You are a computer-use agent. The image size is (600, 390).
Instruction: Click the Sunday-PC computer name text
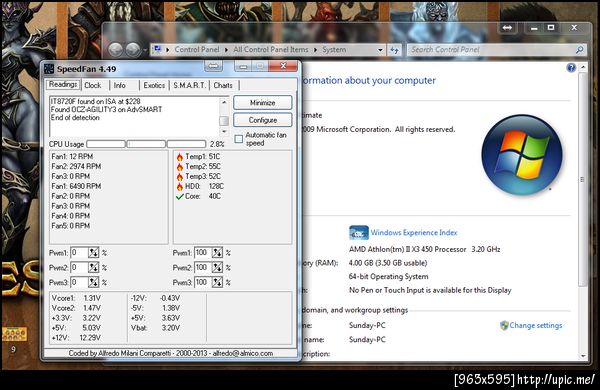[367, 325]
